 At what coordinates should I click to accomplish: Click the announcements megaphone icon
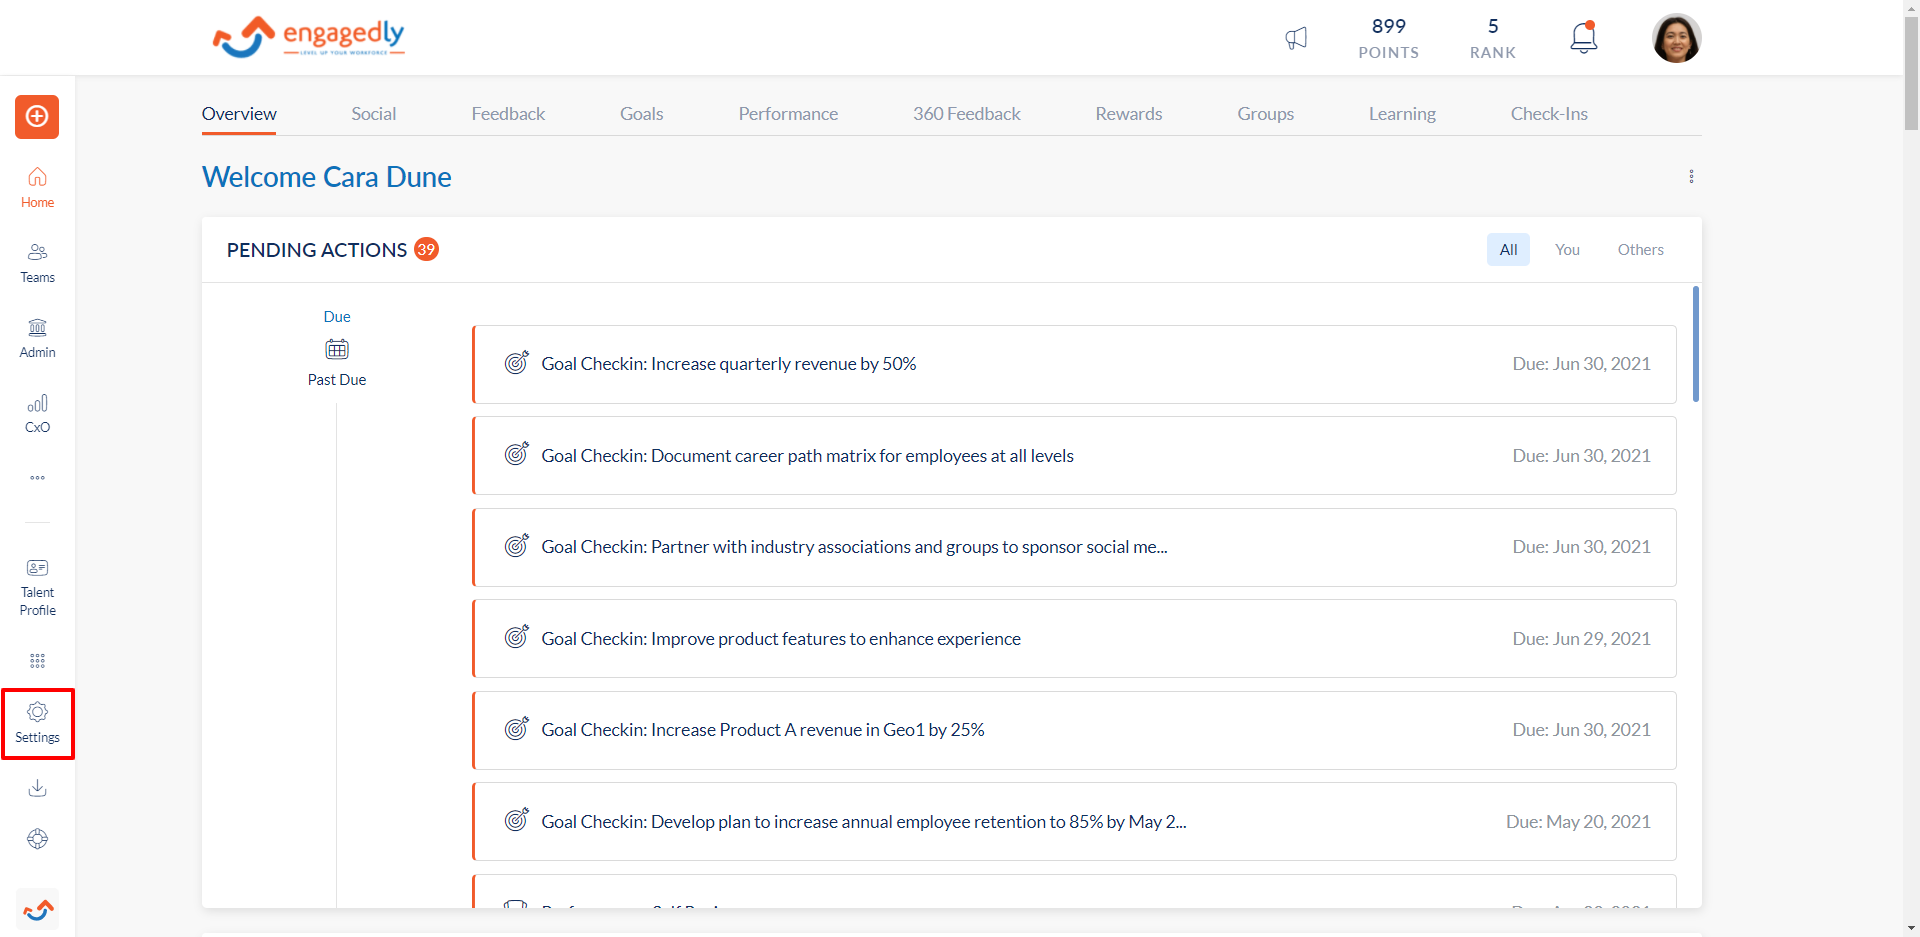pyautogui.click(x=1296, y=39)
